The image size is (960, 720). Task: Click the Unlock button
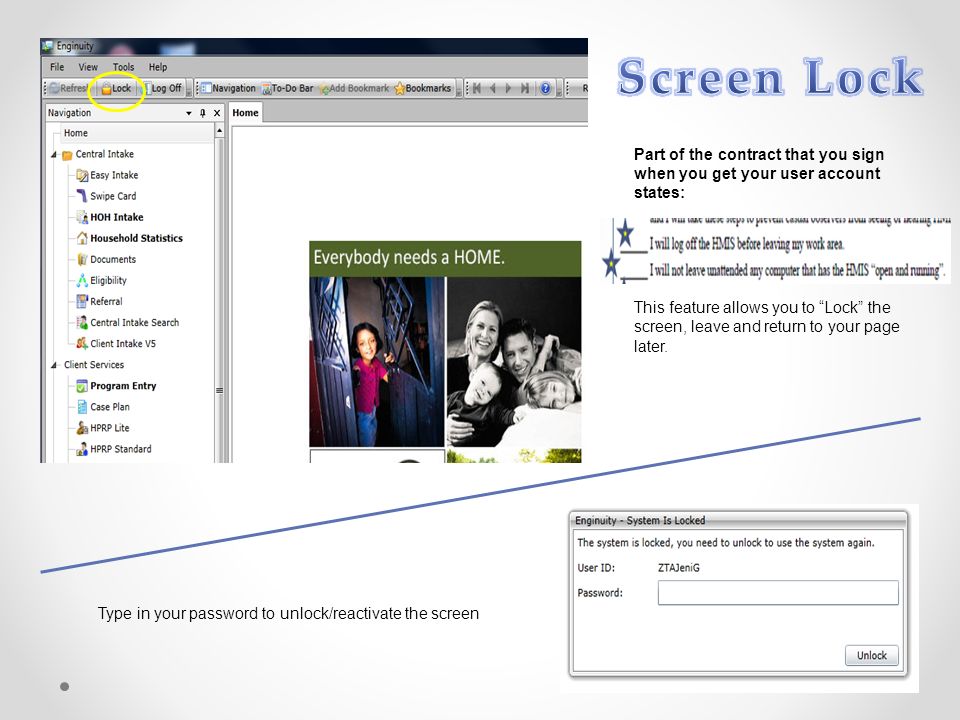(x=871, y=655)
